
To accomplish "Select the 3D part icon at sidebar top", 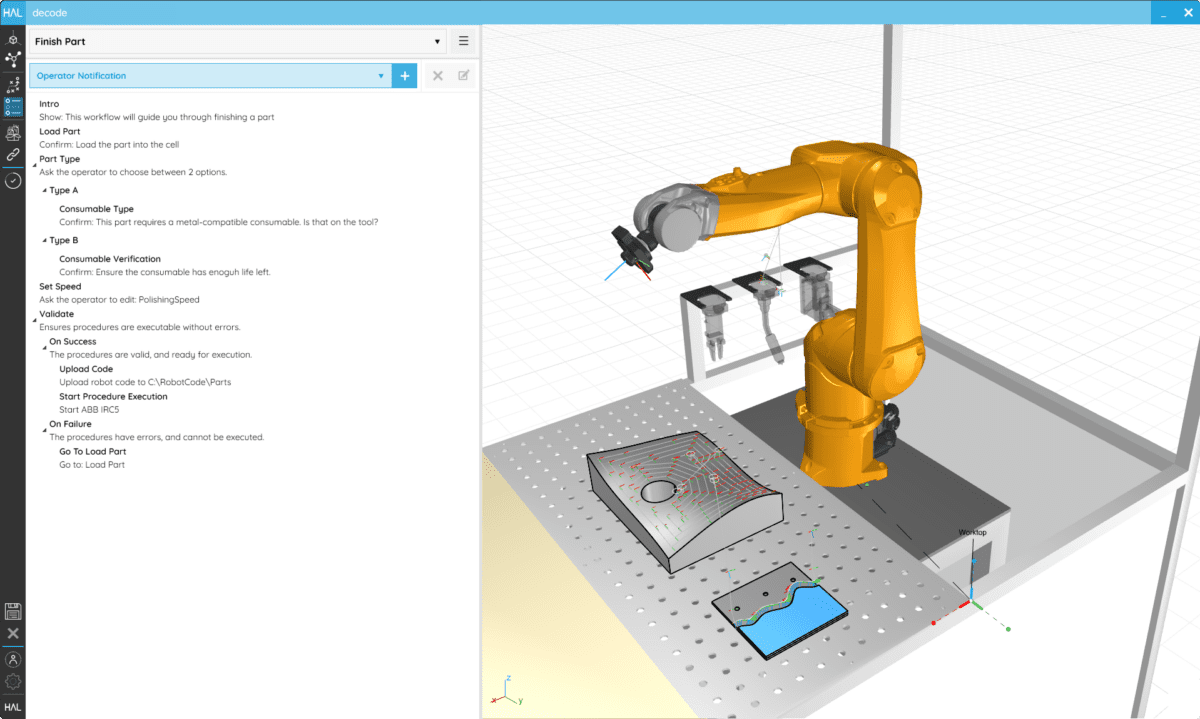I will (13, 40).
